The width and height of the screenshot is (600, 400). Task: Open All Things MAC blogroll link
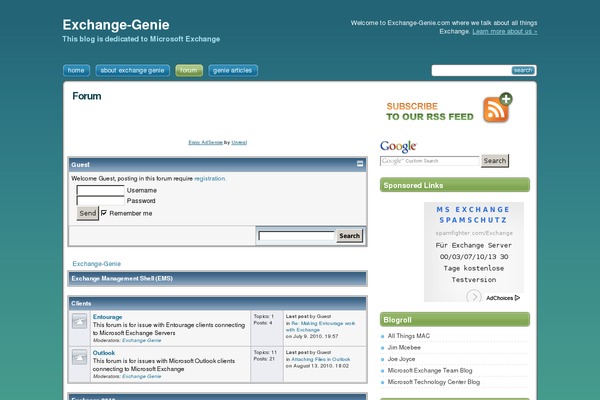click(409, 336)
